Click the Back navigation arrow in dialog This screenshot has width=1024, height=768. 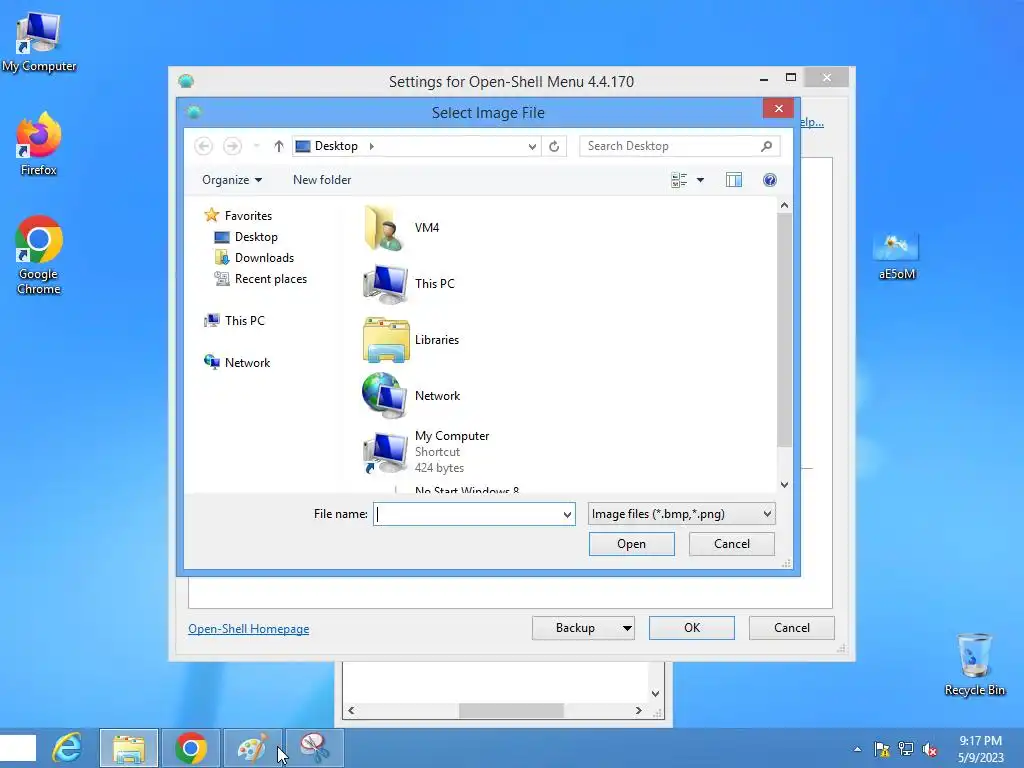pyautogui.click(x=204, y=146)
